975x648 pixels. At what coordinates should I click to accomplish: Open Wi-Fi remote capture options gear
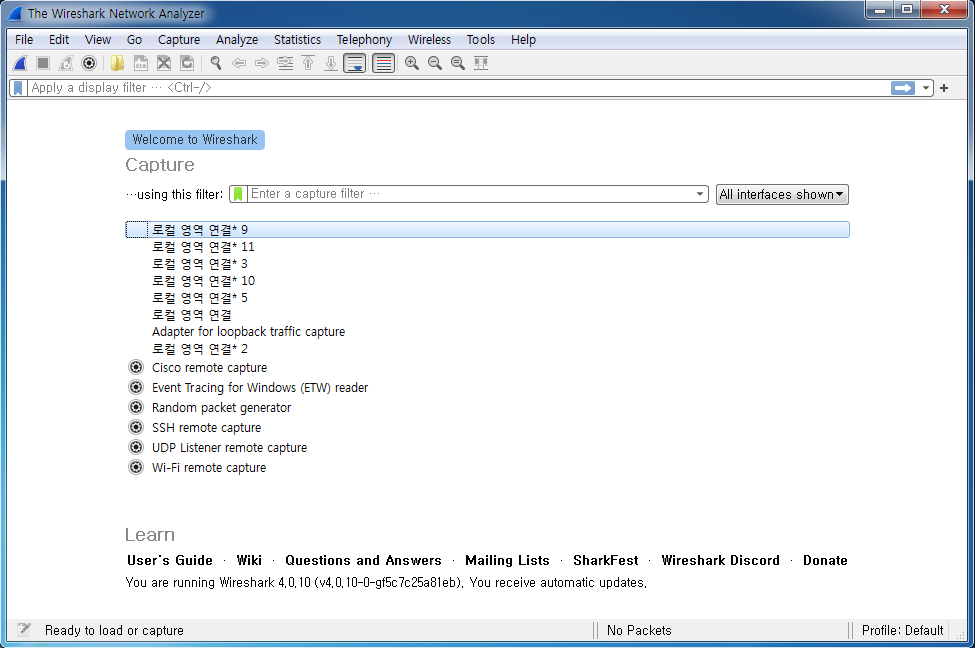tap(136, 466)
